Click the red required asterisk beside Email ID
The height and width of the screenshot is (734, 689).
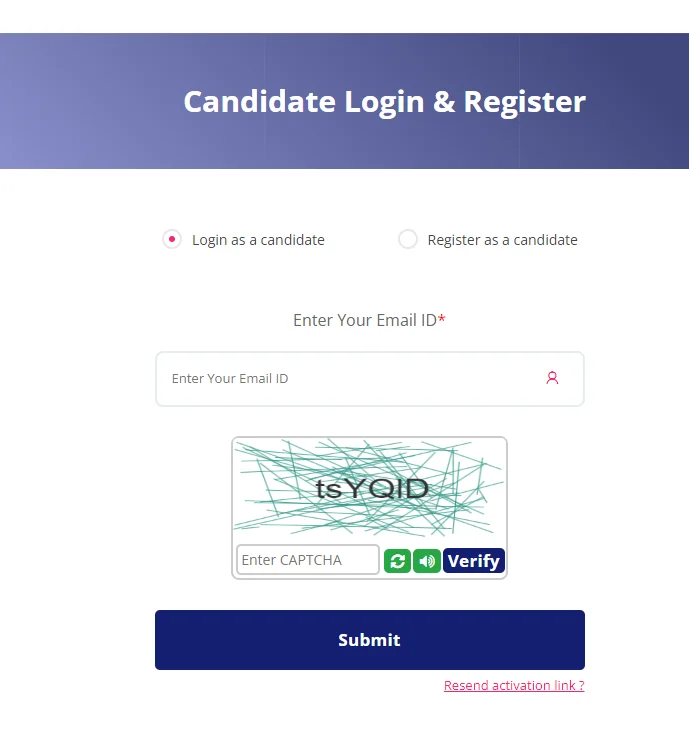(x=441, y=318)
